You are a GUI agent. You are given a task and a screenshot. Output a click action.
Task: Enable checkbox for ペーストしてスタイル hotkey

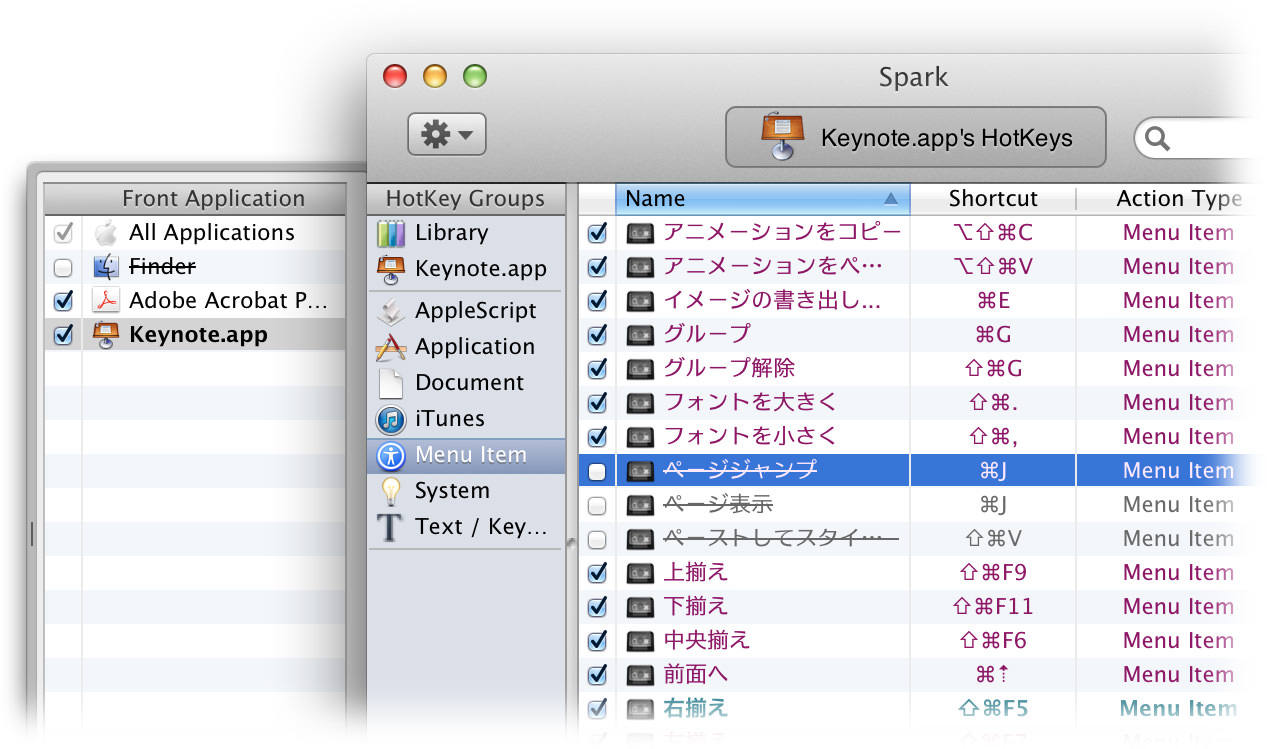pyautogui.click(x=597, y=539)
